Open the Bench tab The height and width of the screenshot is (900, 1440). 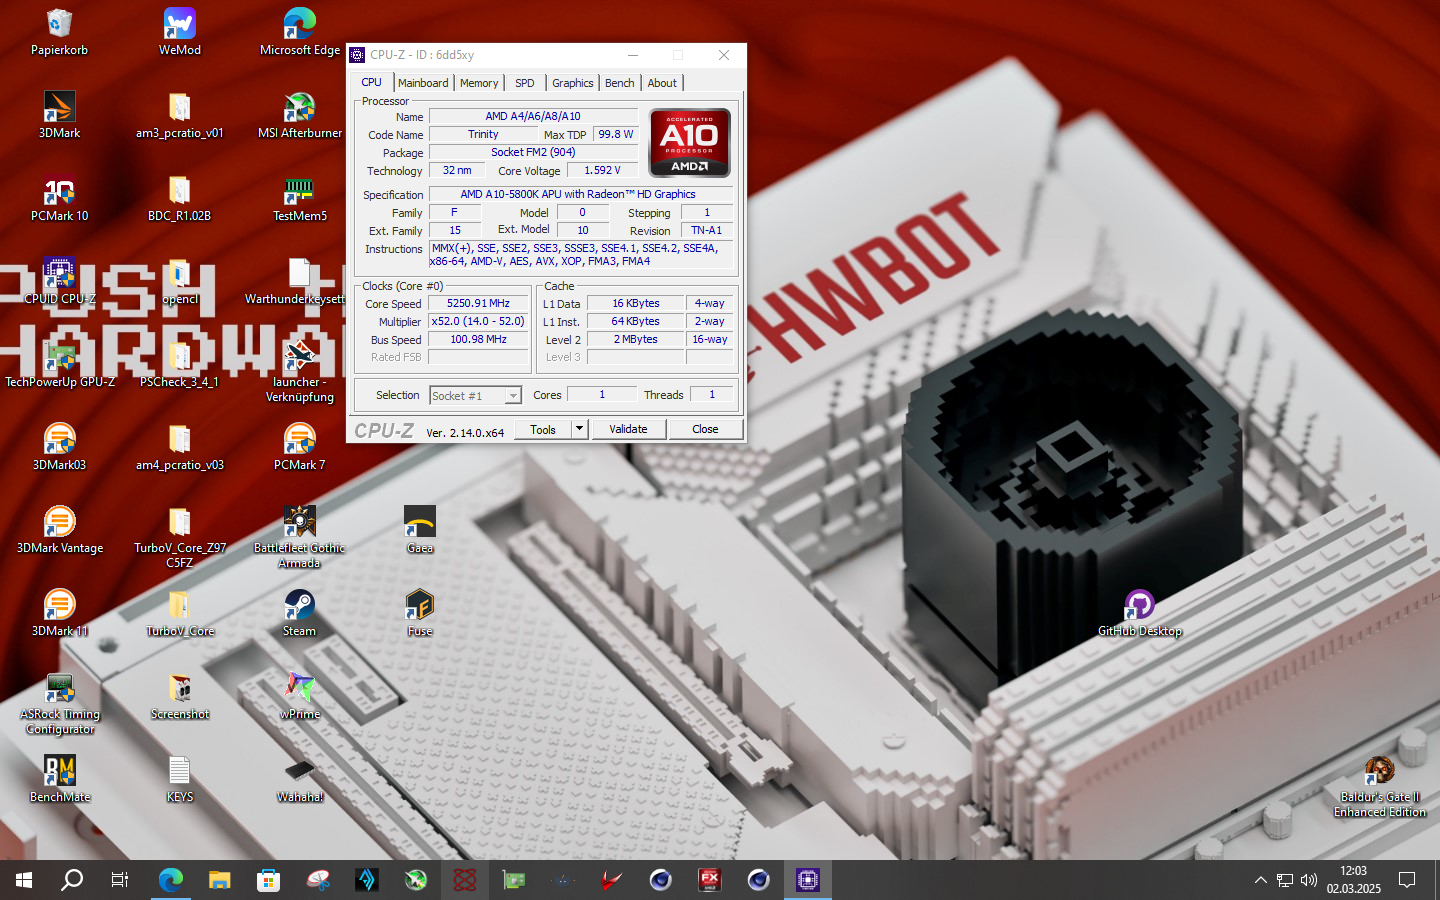point(620,83)
